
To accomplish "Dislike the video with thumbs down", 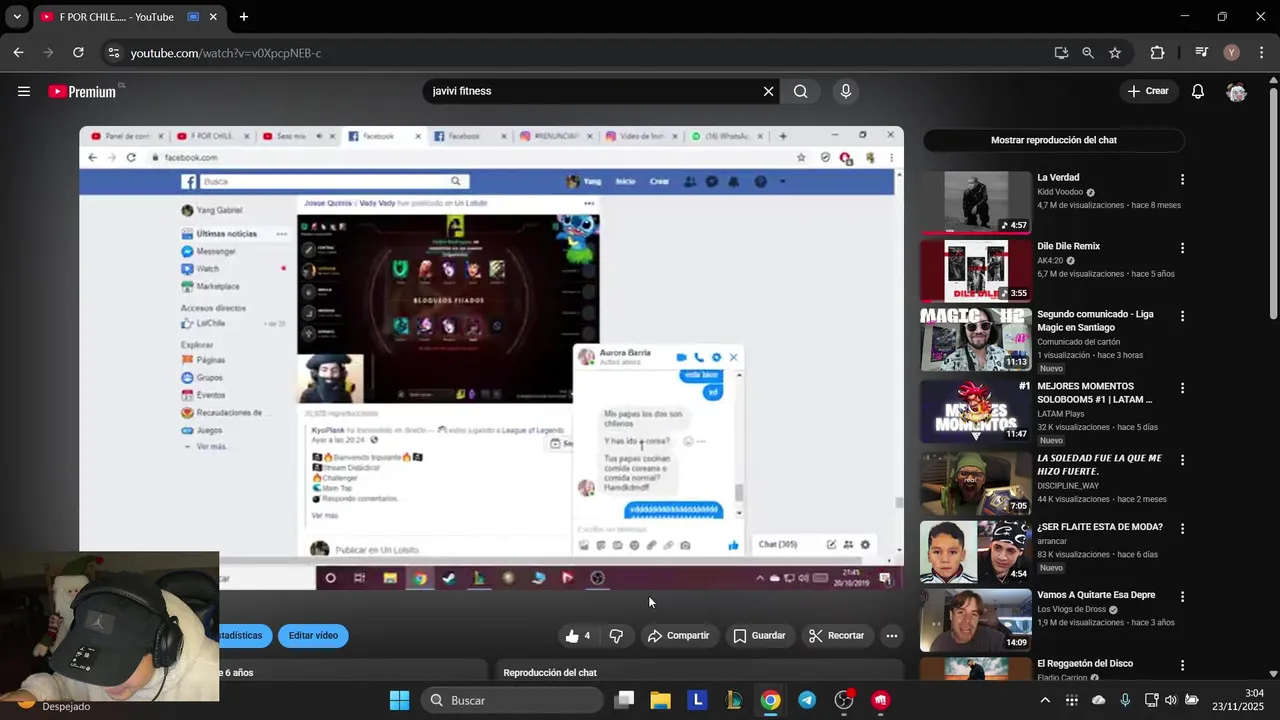I will click(616, 636).
